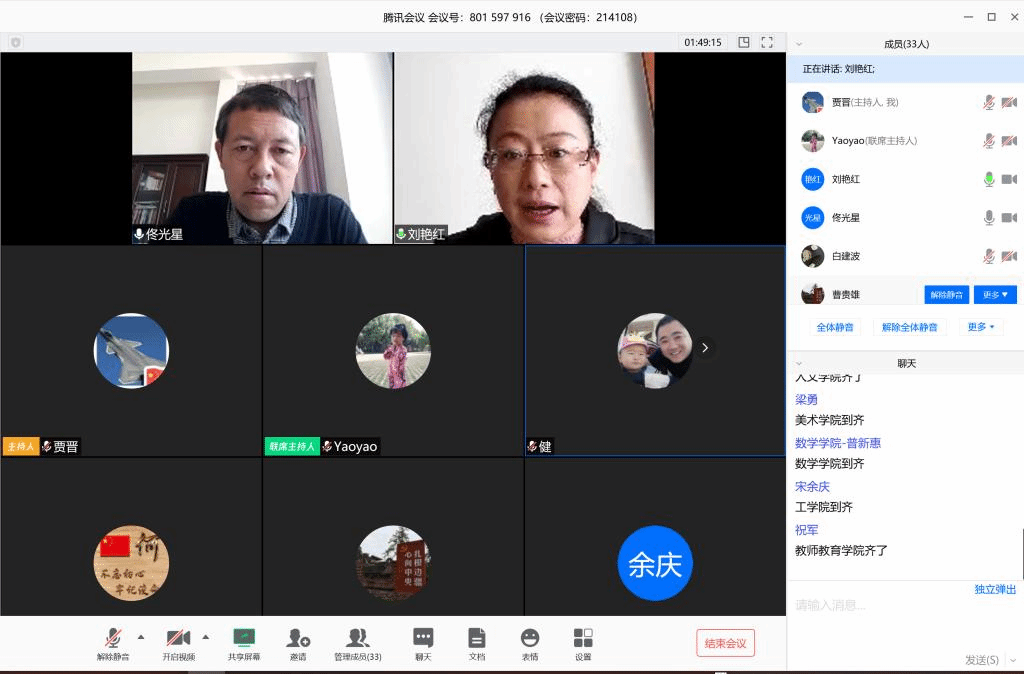Click 白建波 avatar in member list
1024x674 pixels.
(x=812, y=257)
